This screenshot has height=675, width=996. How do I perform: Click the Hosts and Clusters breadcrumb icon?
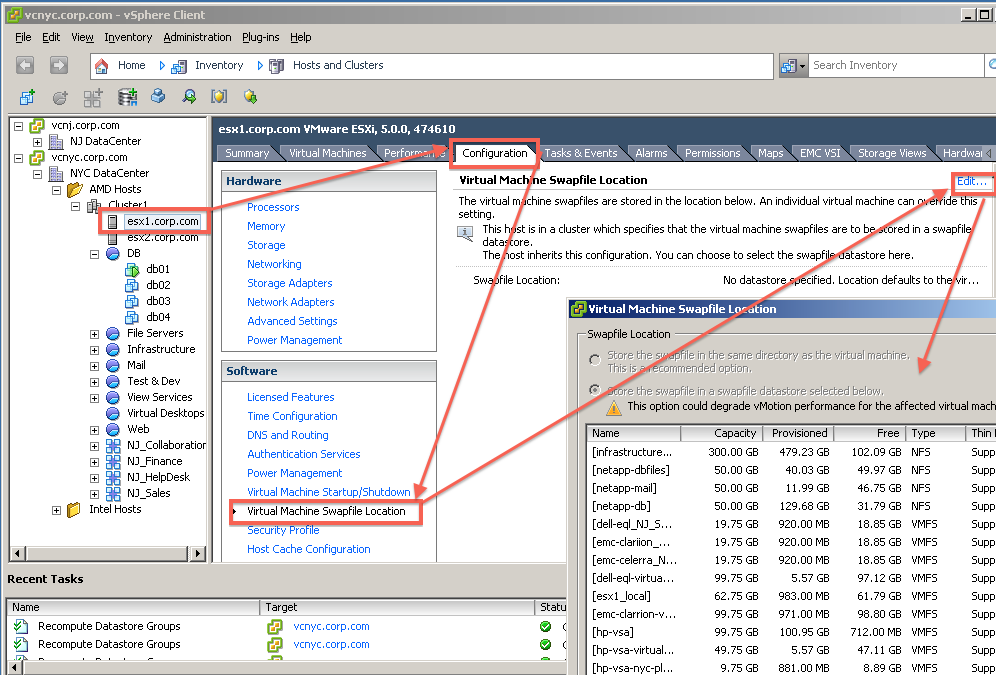tap(276, 65)
